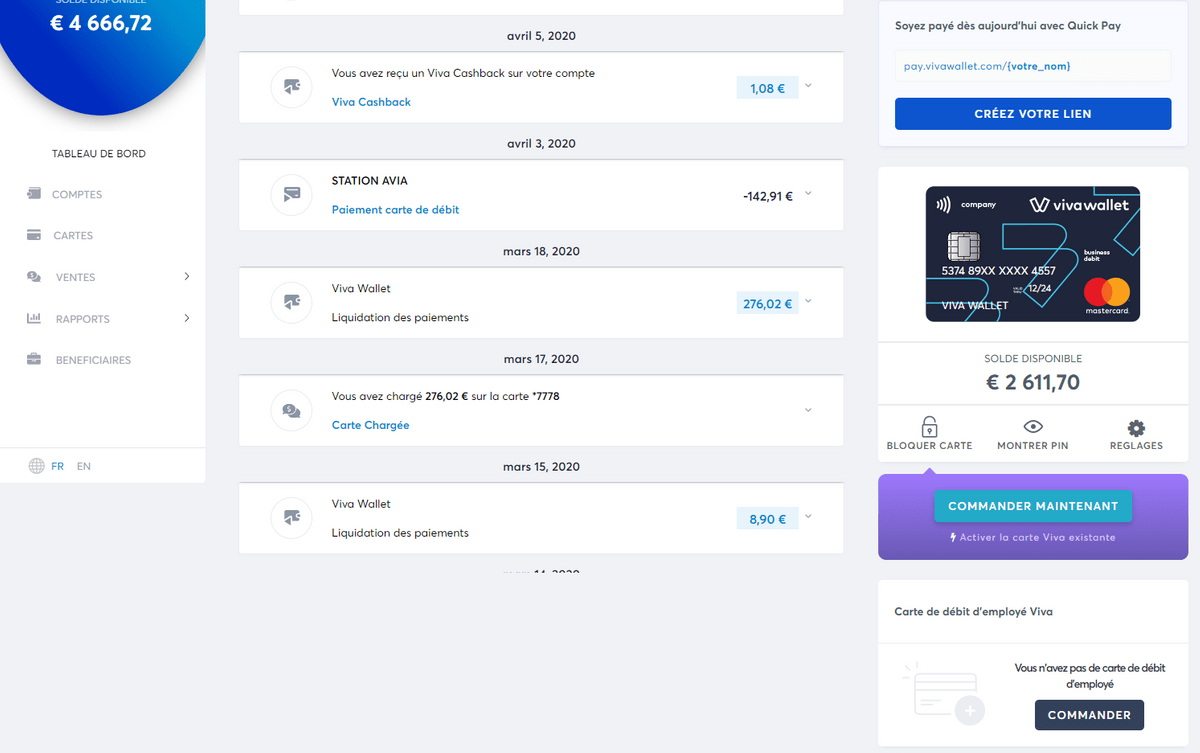Expand the Viva Cashback 1,08 € transaction
1200x753 pixels.
808,85
